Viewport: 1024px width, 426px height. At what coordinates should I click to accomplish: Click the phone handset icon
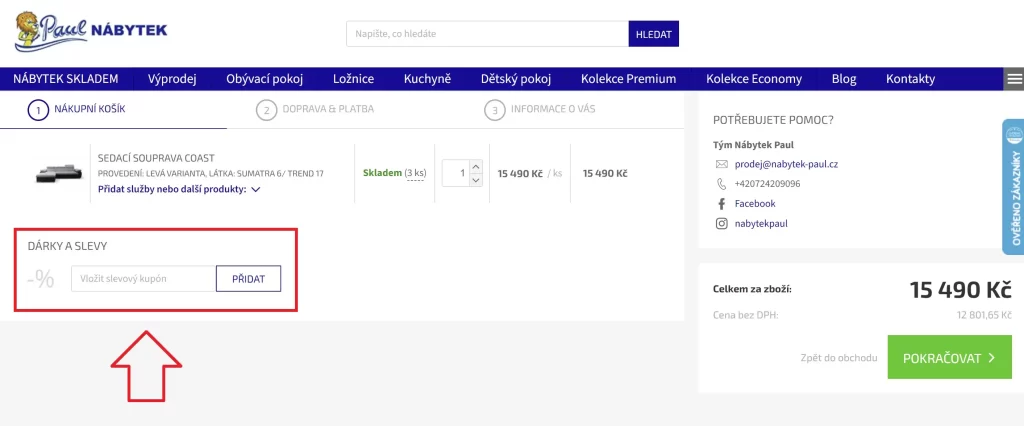pyautogui.click(x=722, y=184)
